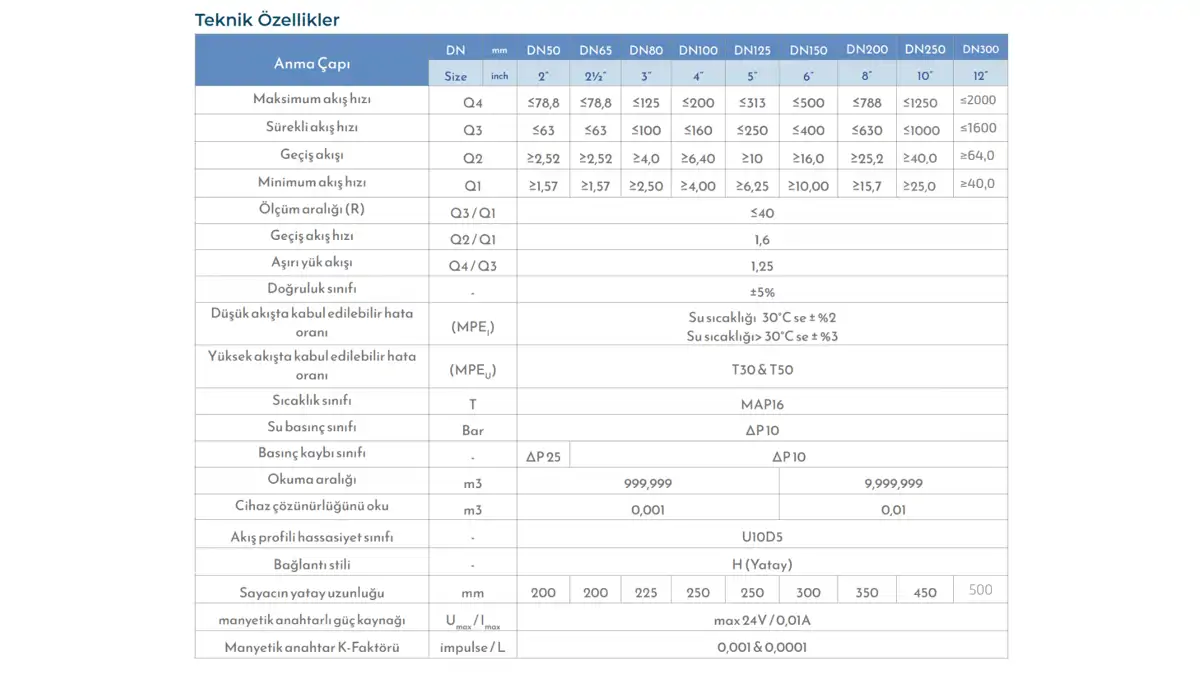Click the 9,999,999 reading range value
1200x675 pixels.
893,483
